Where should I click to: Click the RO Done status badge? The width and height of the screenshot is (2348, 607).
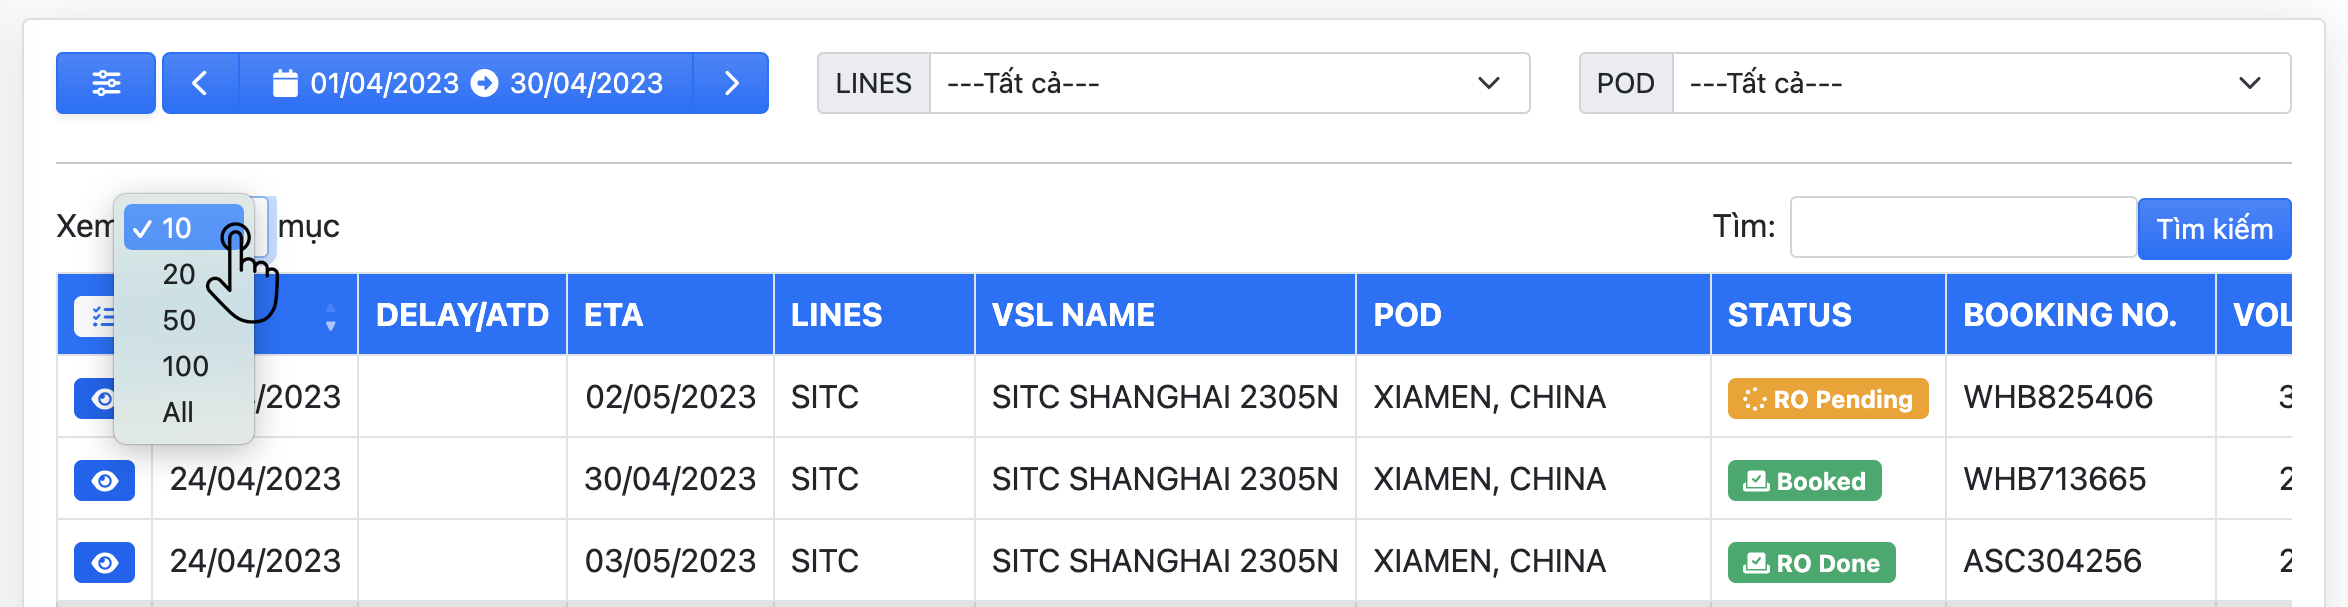[x=1811, y=563]
